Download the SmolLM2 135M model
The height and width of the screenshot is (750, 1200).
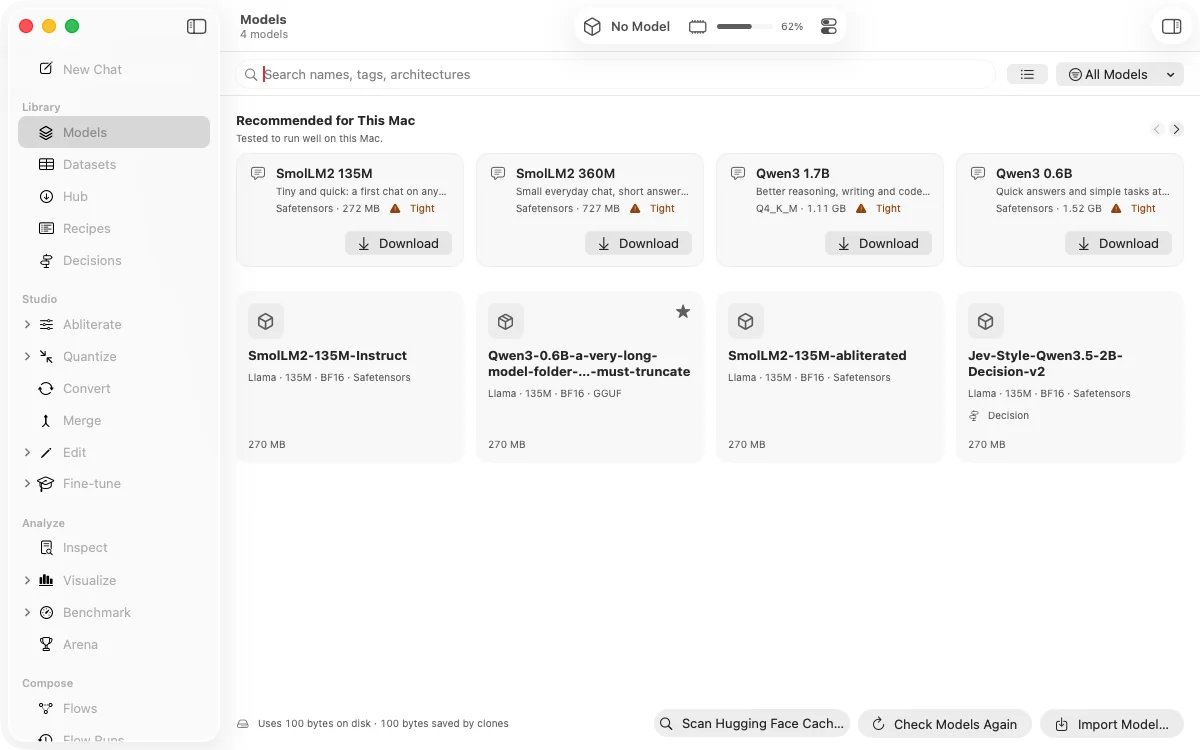point(398,243)
